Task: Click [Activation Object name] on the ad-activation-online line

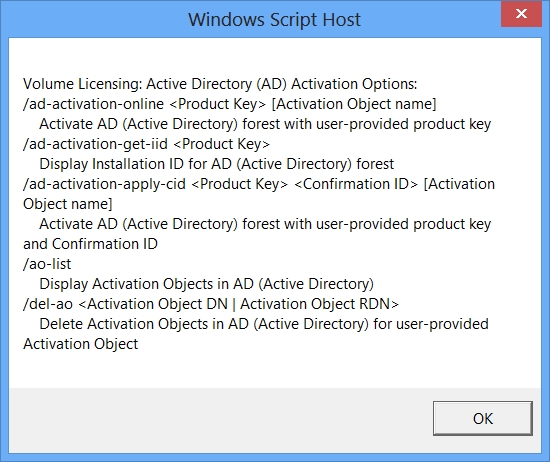Action: (354, 104)
